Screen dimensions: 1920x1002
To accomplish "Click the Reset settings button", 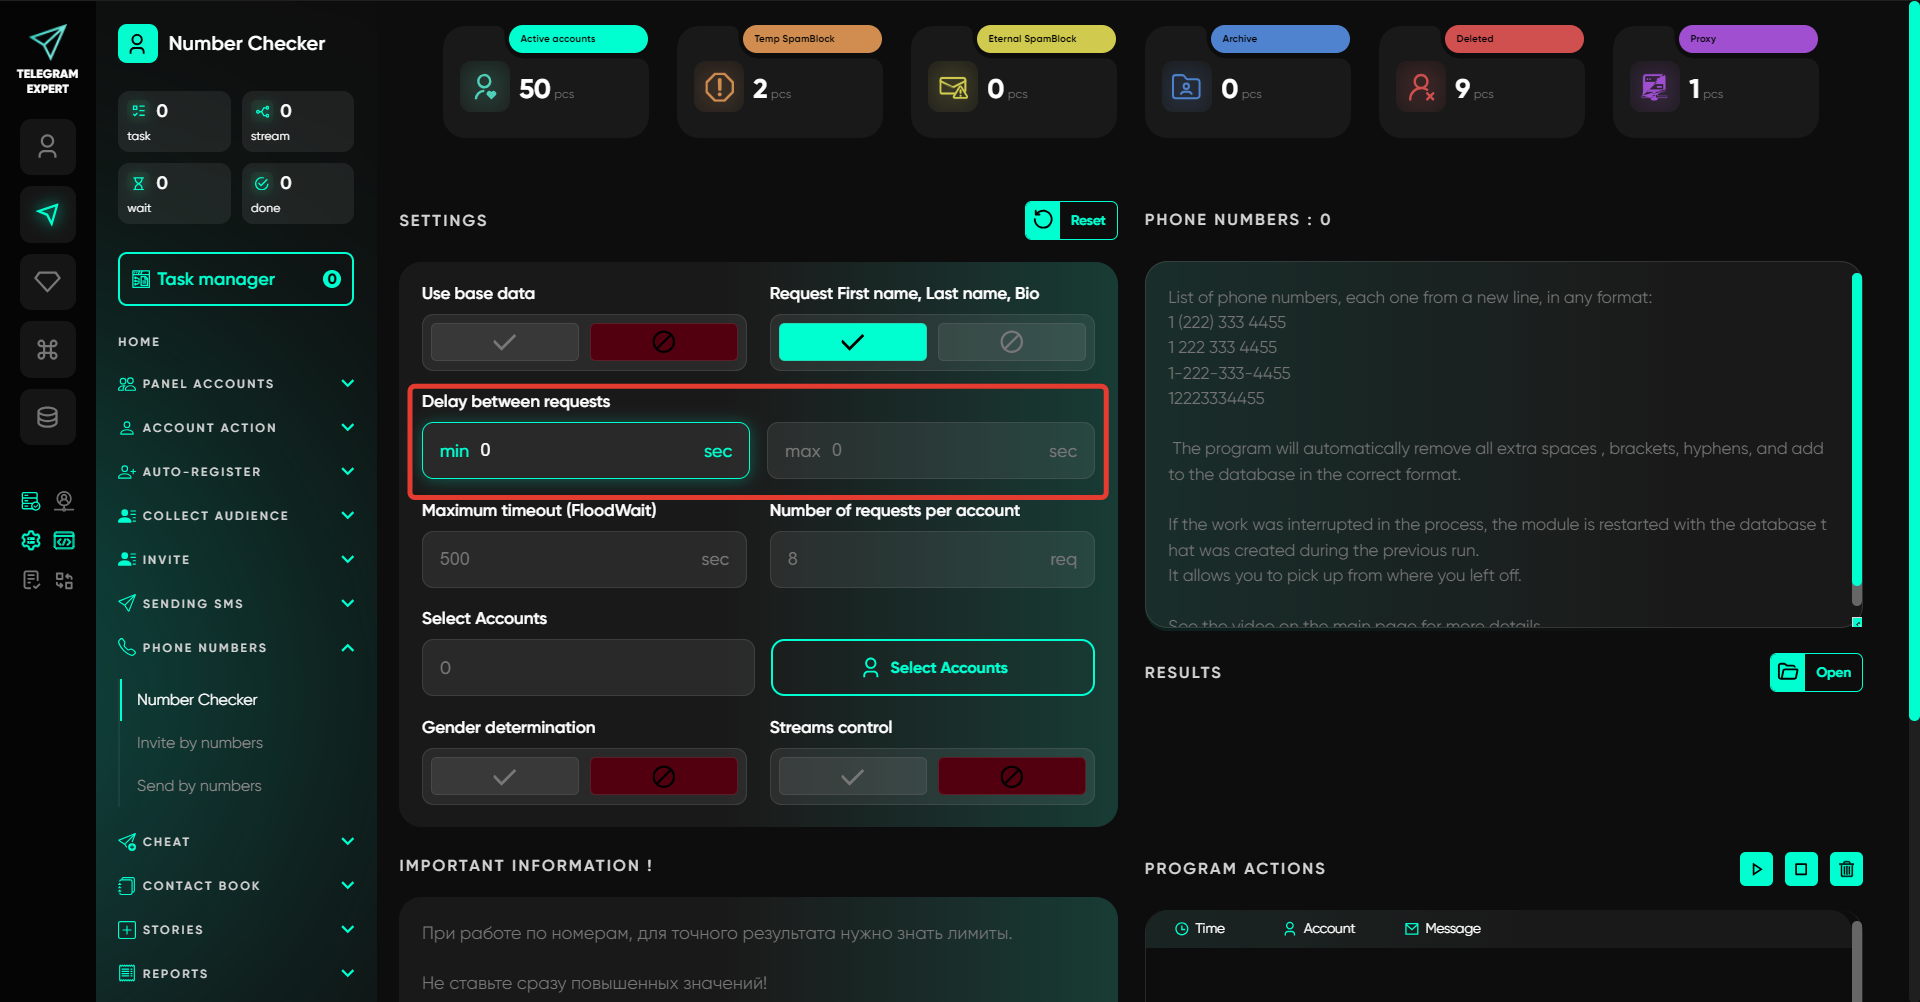I will click(1071, 221).
